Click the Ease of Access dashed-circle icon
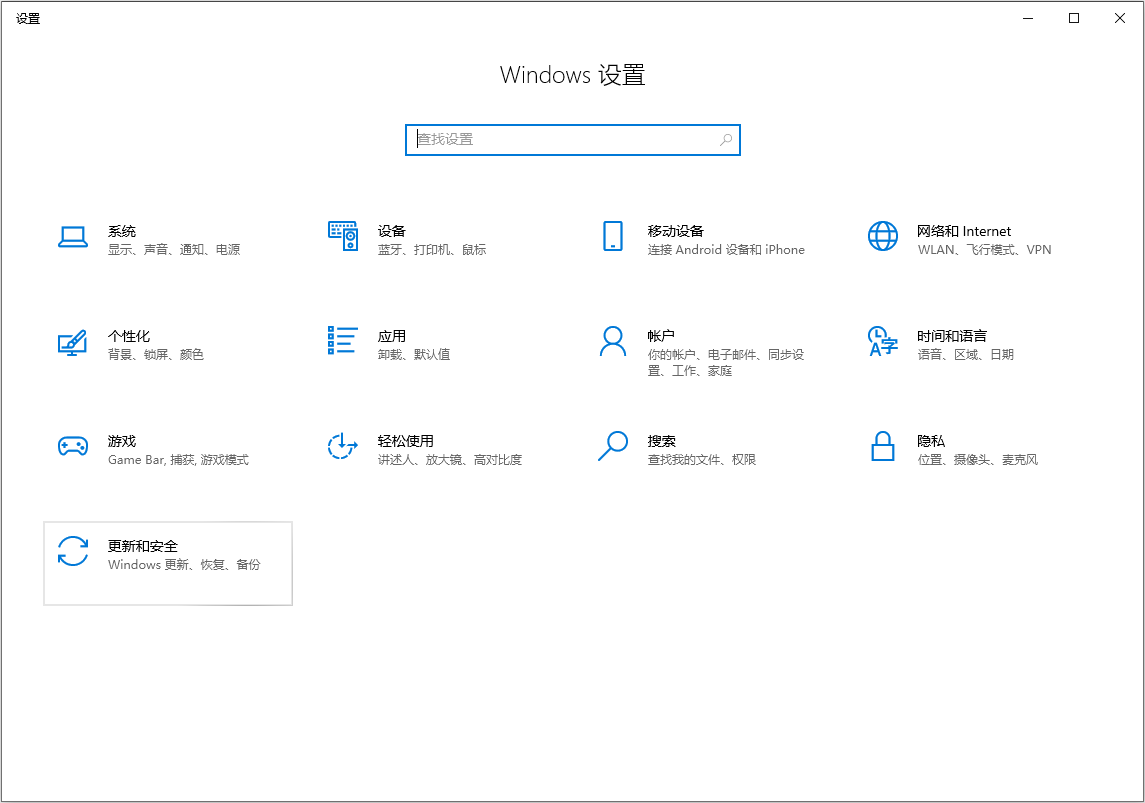The image size is (1145, 803). click(343, 446)
